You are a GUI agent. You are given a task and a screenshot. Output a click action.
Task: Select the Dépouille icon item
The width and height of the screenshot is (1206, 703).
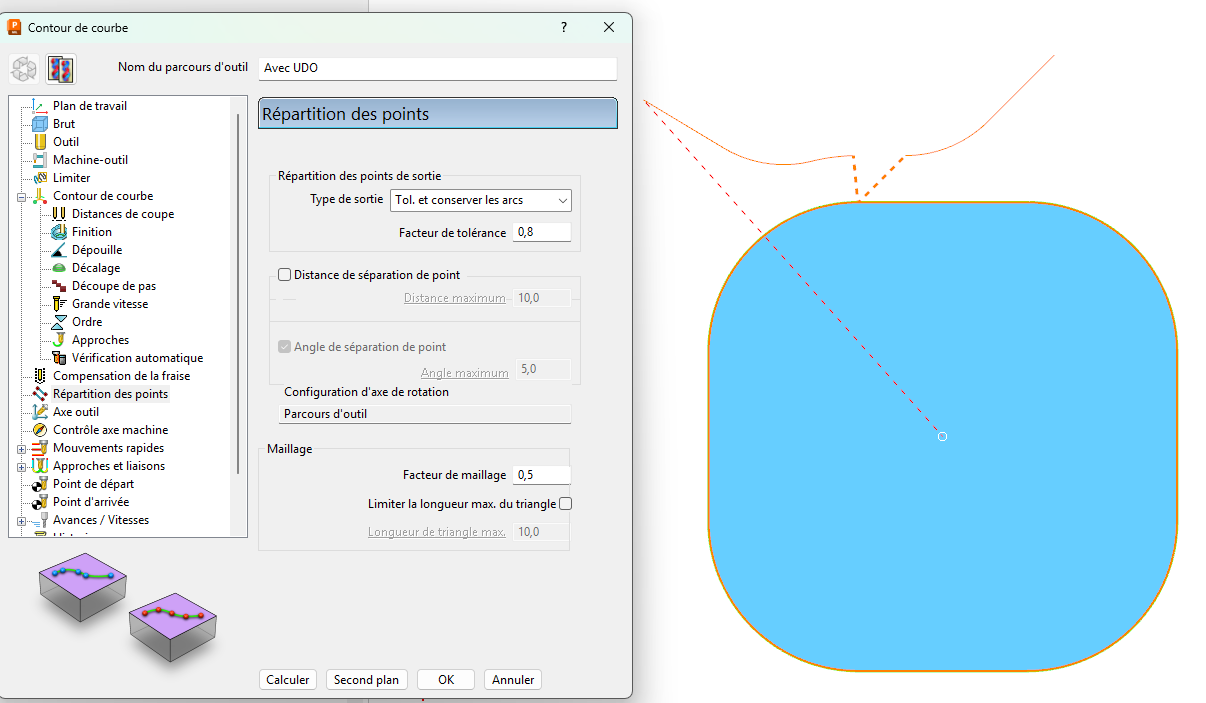[59, 250]
